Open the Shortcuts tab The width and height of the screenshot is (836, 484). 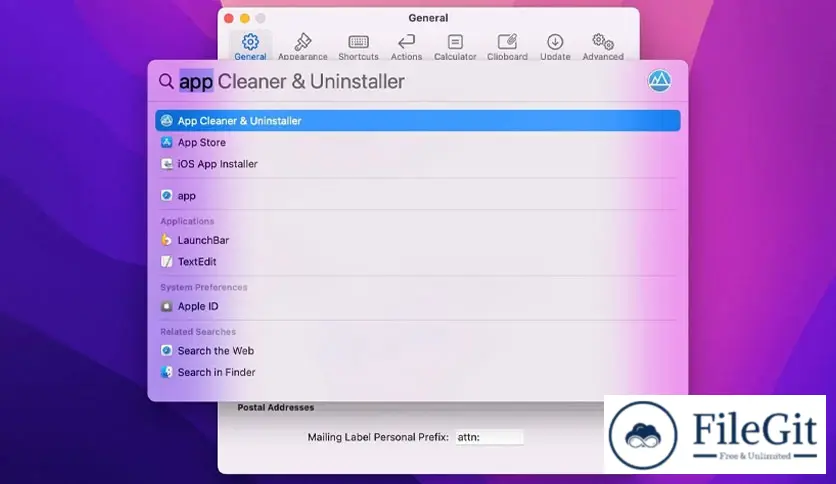click(358, 47)
